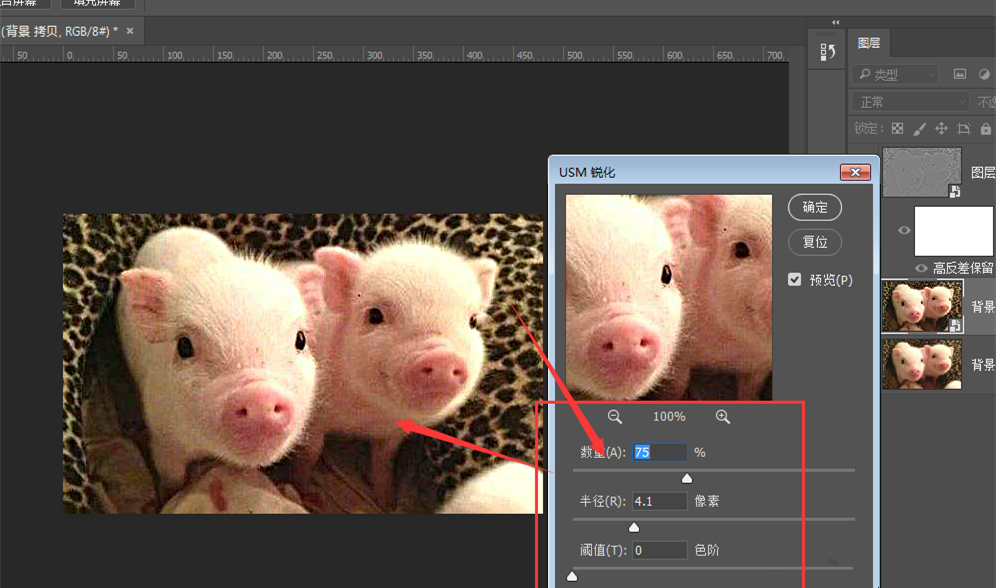The image size is (996, 588).
Task: Click the 确定 button in USM dialog
Action: [815, 207]
